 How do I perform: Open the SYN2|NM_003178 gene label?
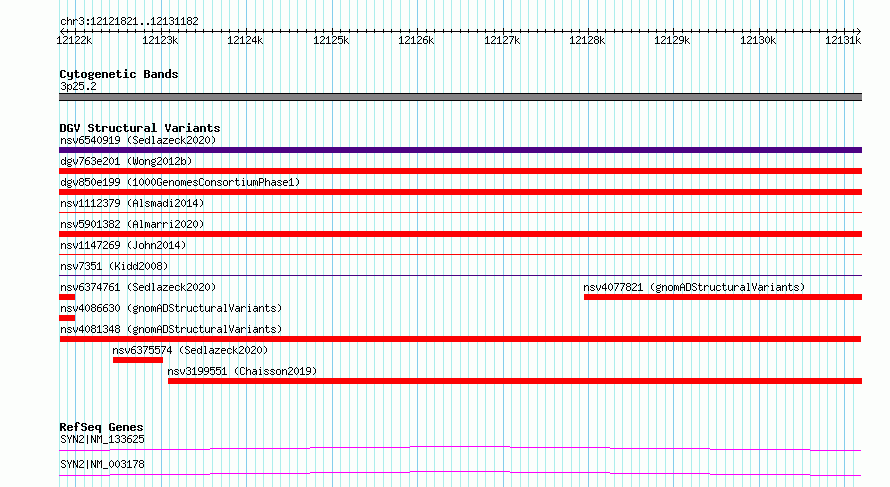click(x=102, y=464)
